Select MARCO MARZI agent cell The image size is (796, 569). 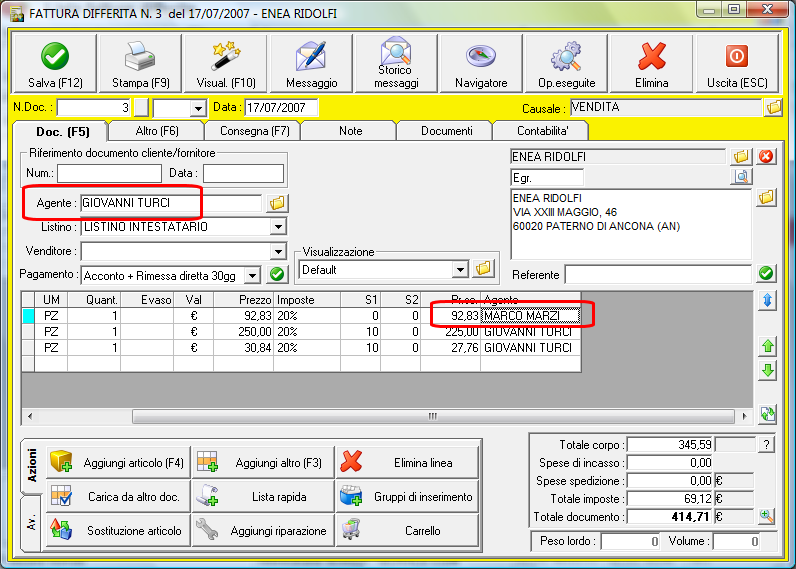[530, 316]
